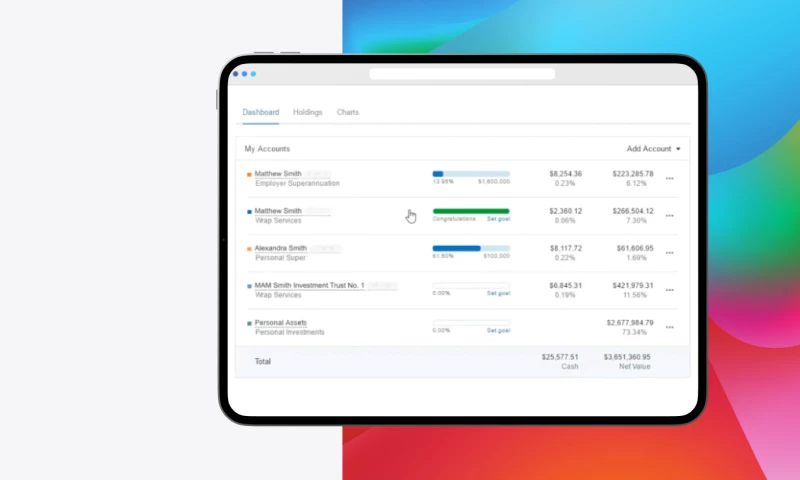Image resolution: width=800 pixels, height=480 pixels.
Task: Open the Personal Assets account link
Action: [281, 323]
